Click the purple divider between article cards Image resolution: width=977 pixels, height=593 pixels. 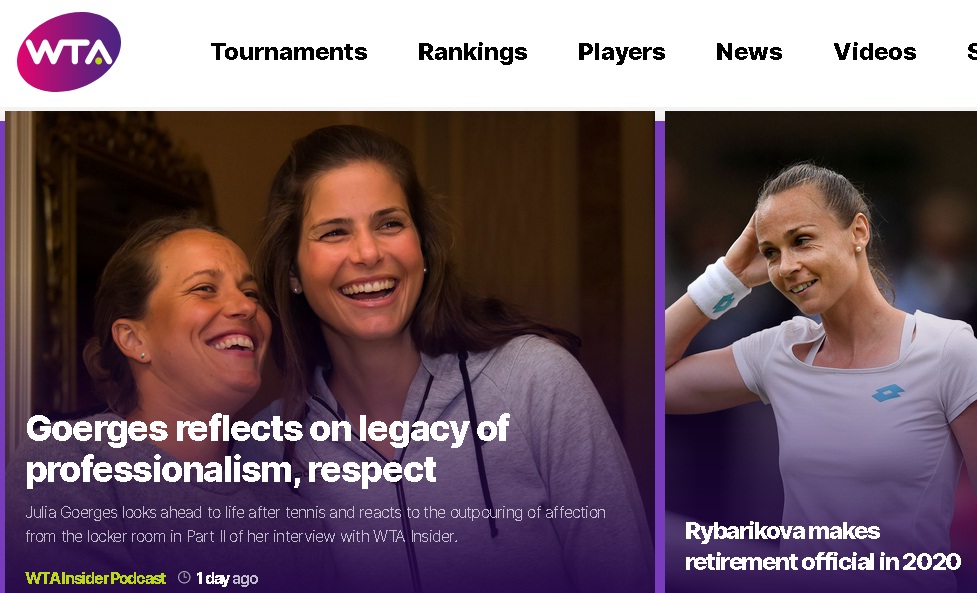[660, 350]
